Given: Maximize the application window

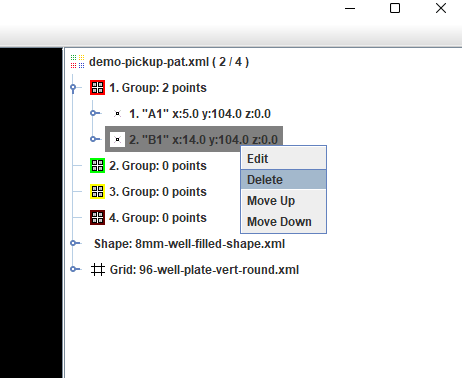Looking at the screenshot, I should 395,8.
